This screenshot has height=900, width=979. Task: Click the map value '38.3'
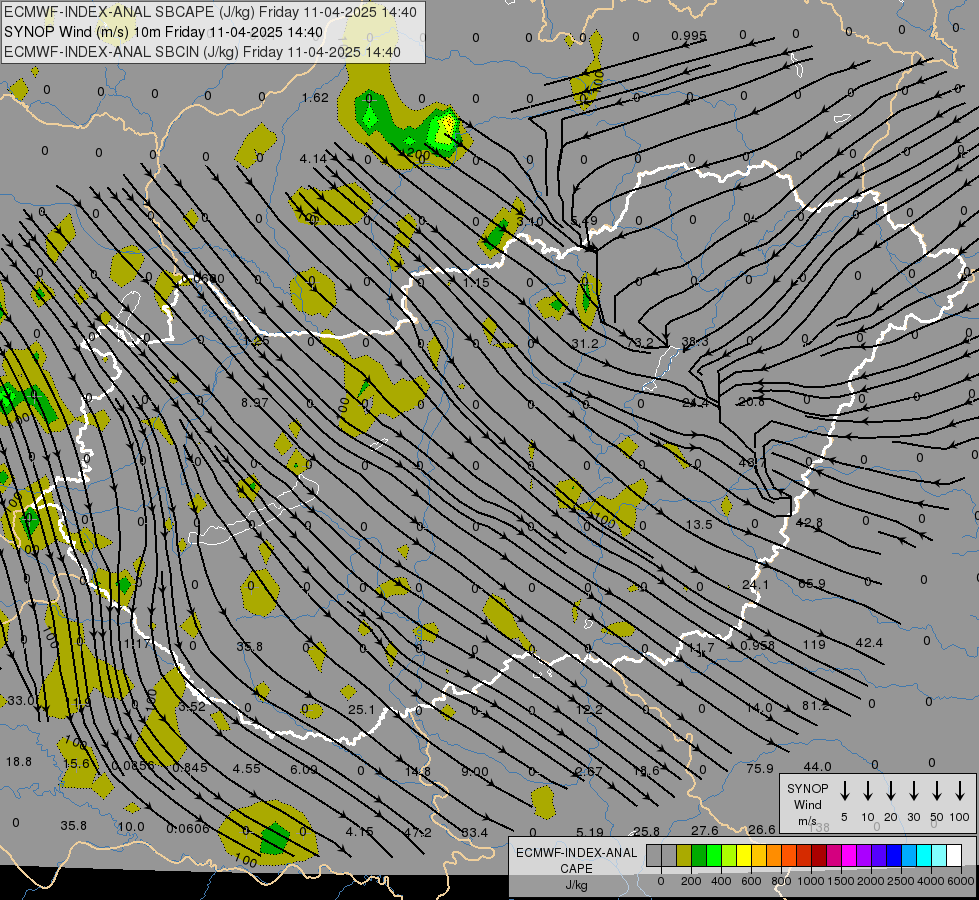[x=695, y=342]
